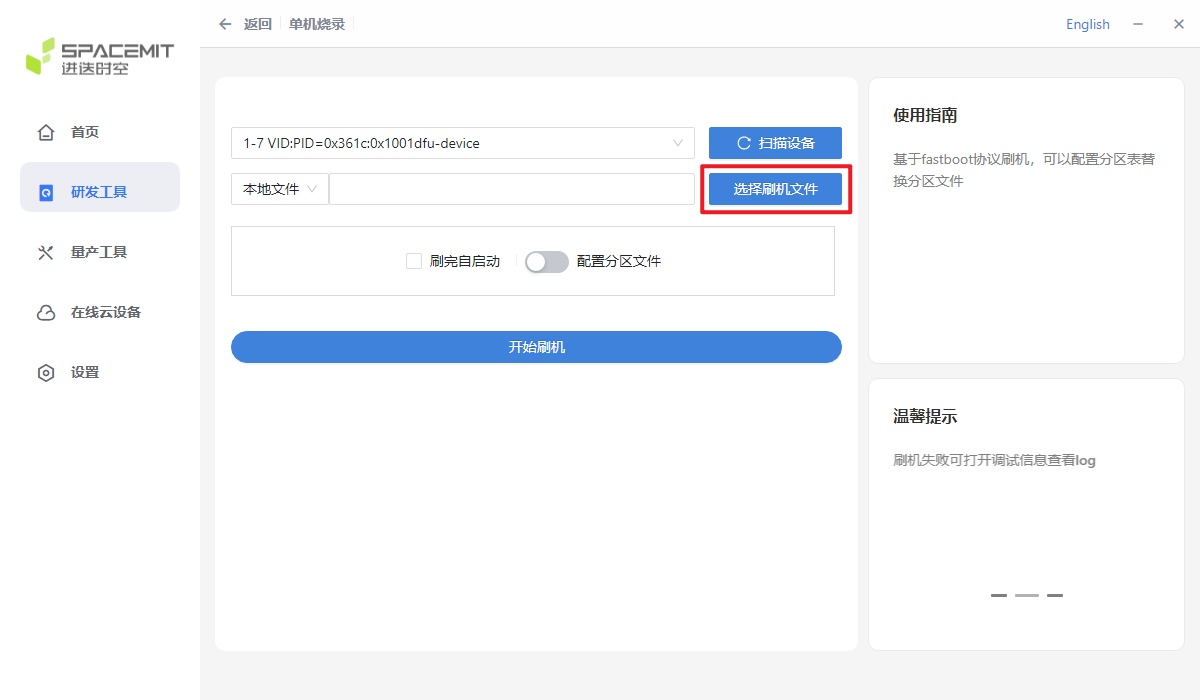Click the 量产工具 wrench icon

tap(45, 252)
